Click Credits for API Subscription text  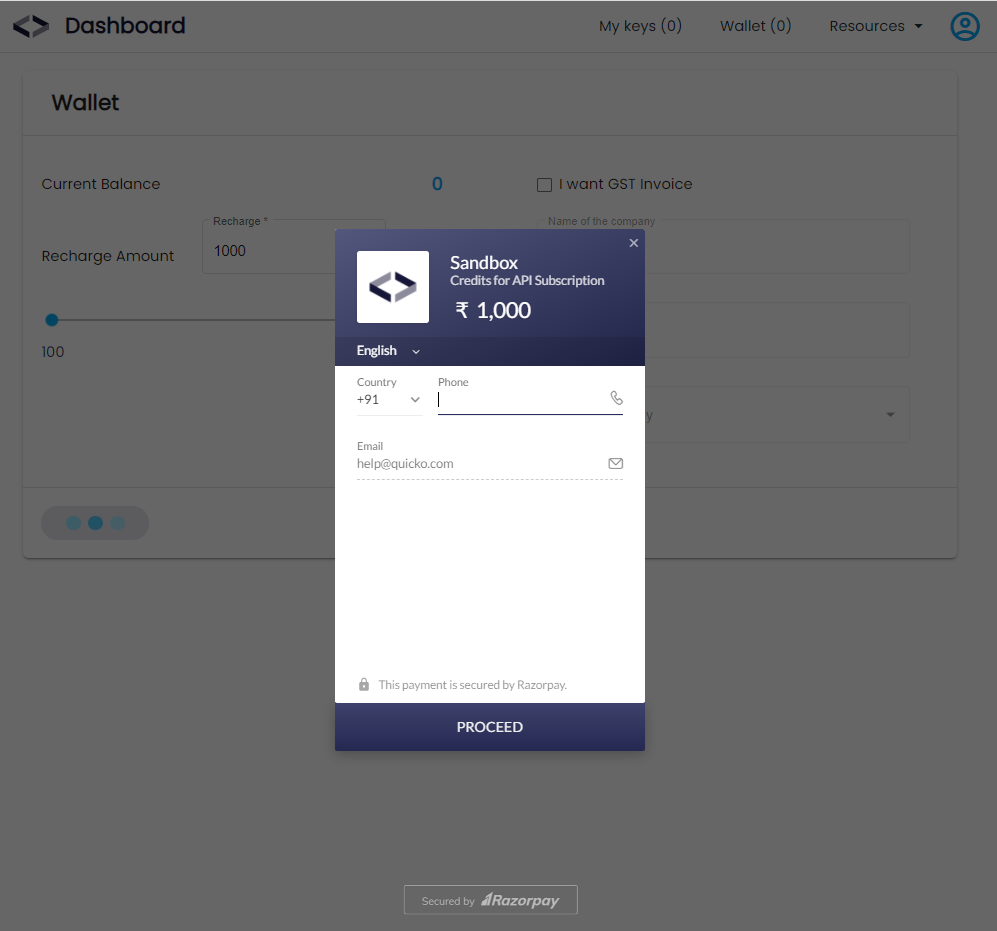[x=527, y=280]
